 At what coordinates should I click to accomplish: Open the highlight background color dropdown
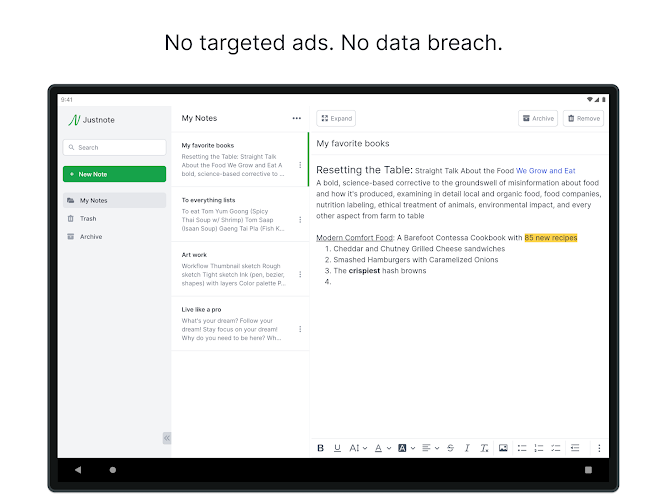[x=406, y=448]
